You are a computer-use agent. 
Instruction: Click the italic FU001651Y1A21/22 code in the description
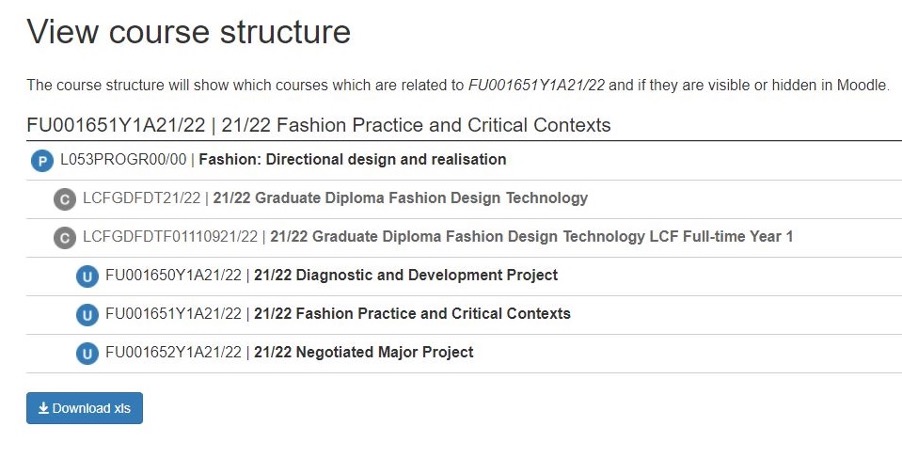point(536,86)
